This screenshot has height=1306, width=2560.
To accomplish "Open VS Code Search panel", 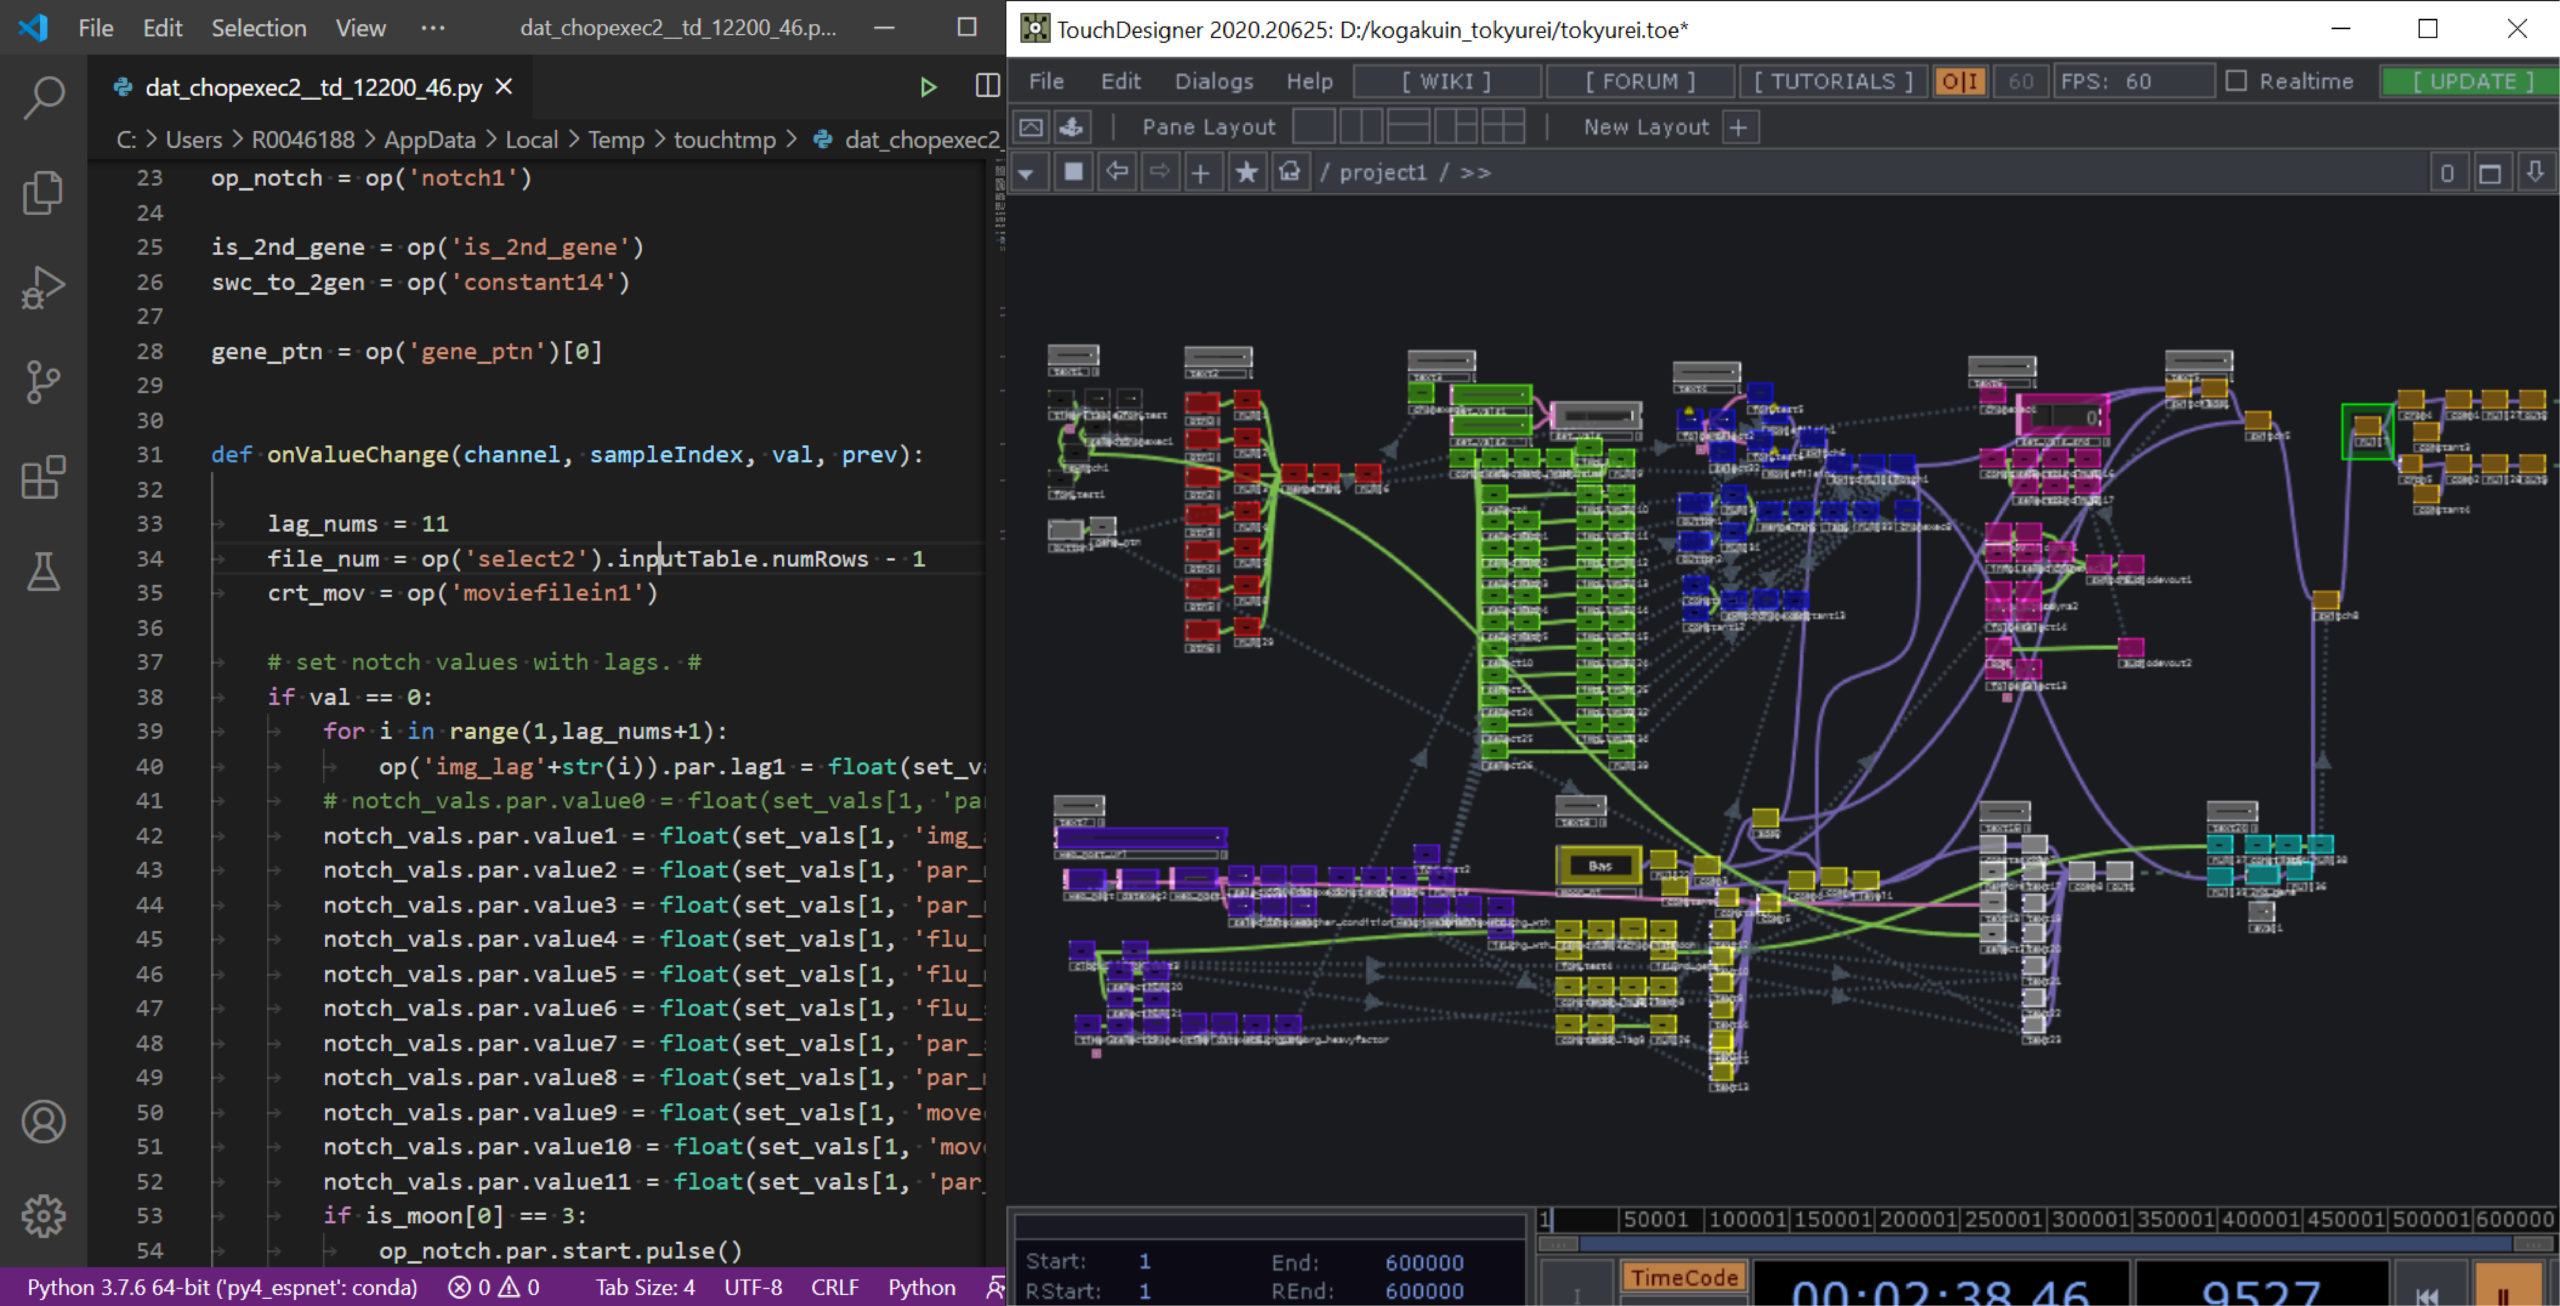I will 43,97.
